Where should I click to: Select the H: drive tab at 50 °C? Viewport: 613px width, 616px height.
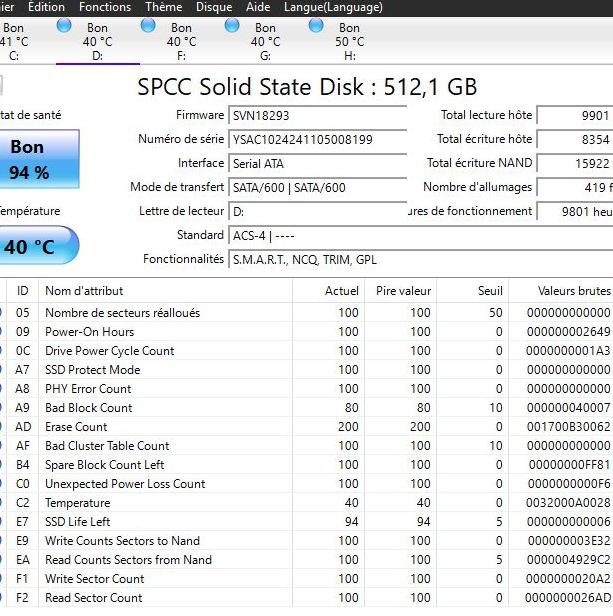pos(350,42)
